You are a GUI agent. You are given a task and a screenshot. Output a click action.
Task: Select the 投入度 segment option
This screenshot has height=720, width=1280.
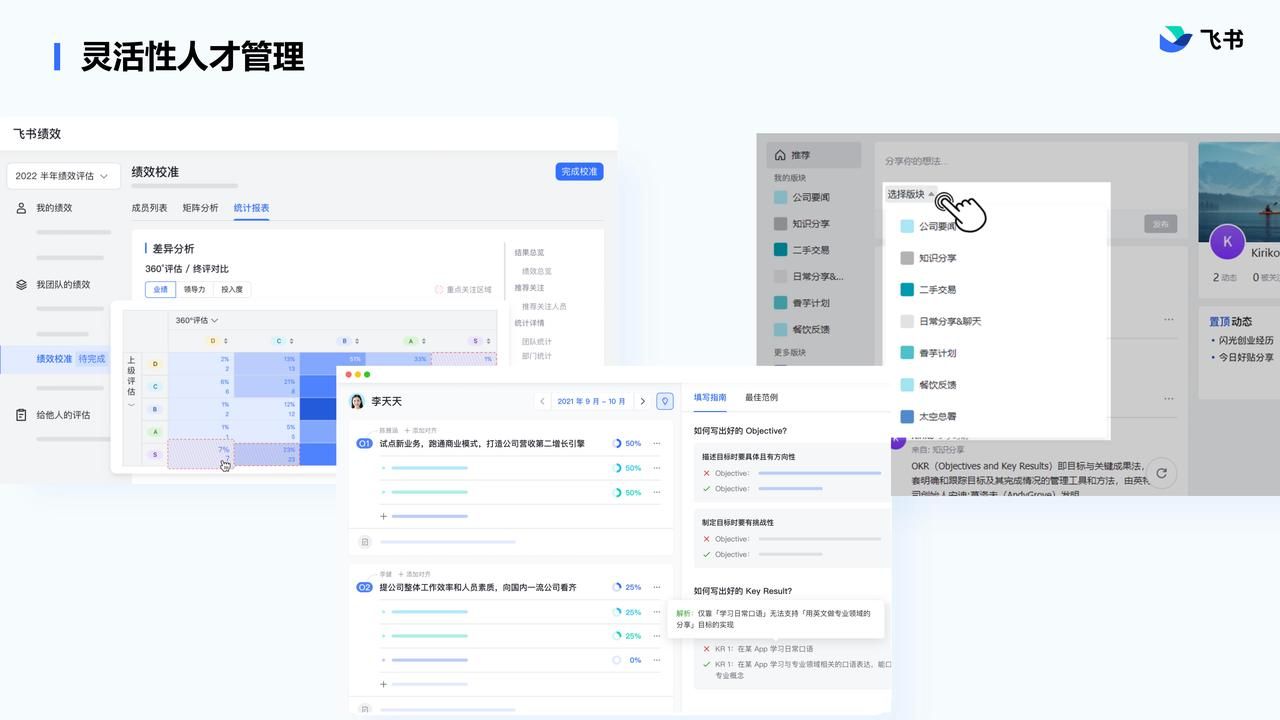click(232, 289)
